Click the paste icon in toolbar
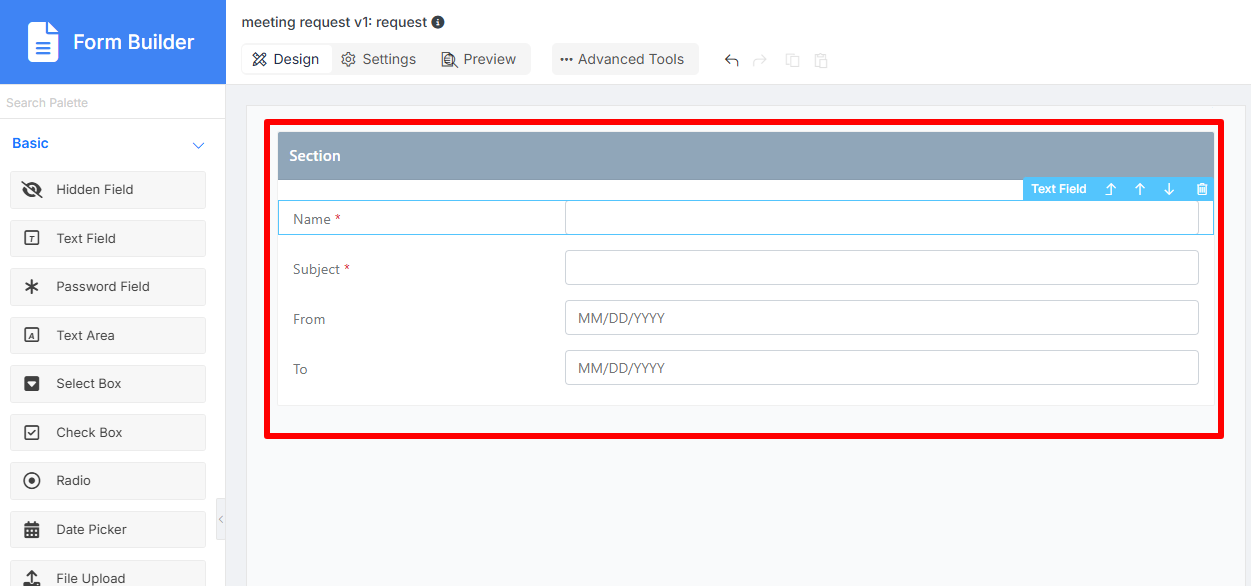Viewport: 1251px width, 586px height. click(821, 60)
